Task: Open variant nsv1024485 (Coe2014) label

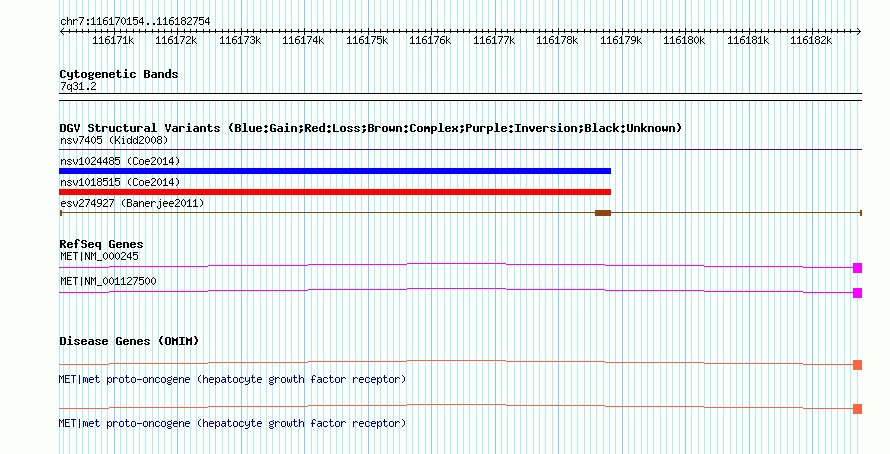Action: pos(120,161)
